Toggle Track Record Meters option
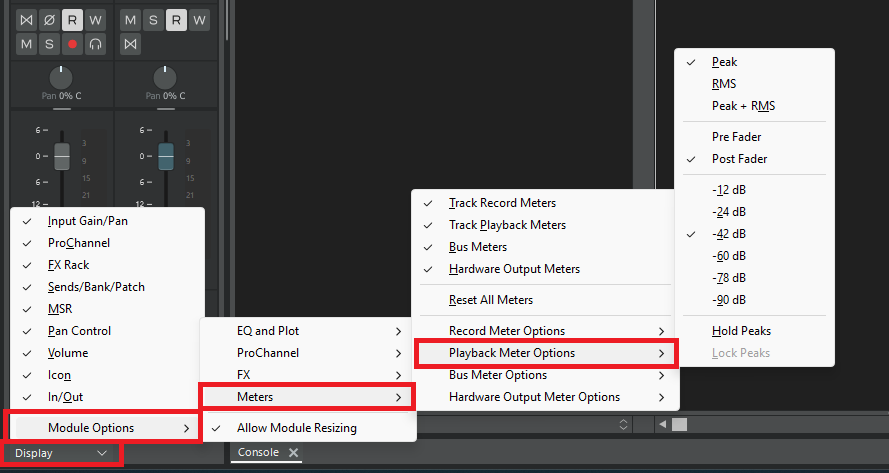Viewport: 889px width, 473px height. click(502, 203)
